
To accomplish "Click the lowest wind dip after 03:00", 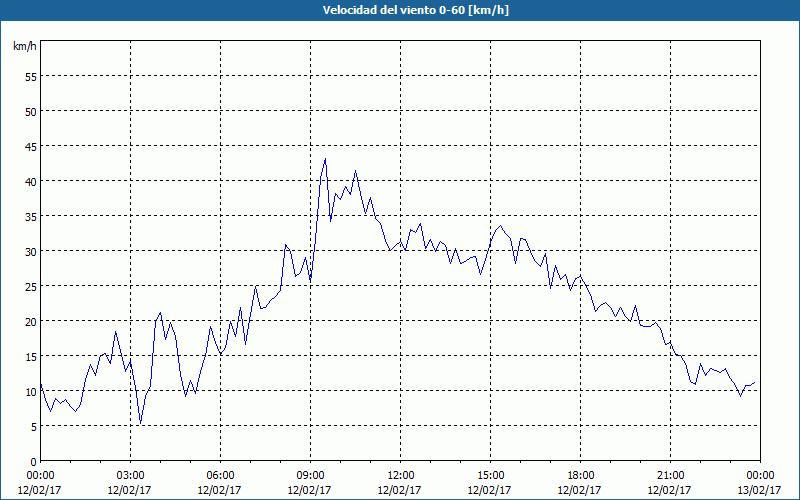I will pos(140,423).
